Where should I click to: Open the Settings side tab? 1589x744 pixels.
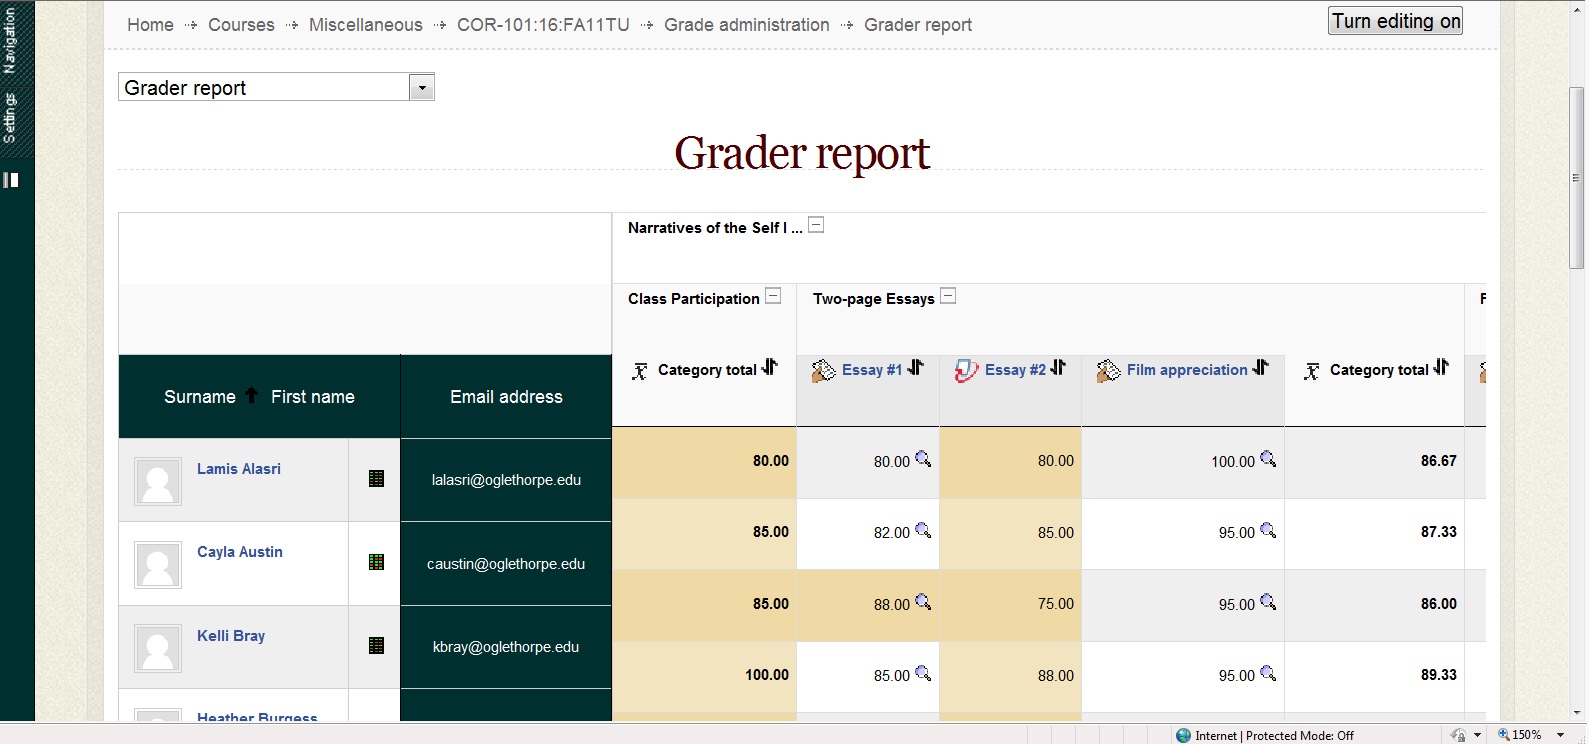click(10, 118)
